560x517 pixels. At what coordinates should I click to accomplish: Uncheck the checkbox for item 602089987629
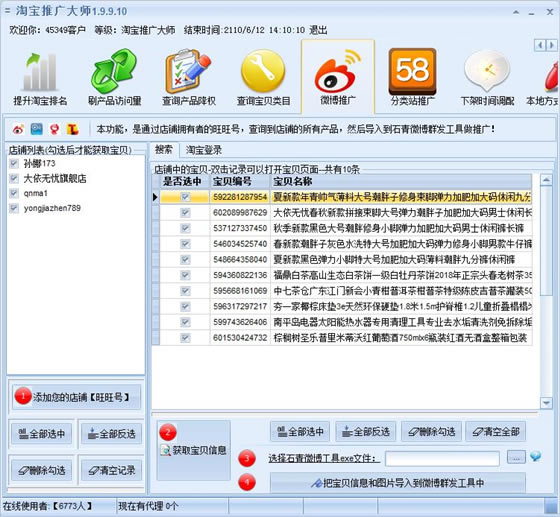[185, 212]
